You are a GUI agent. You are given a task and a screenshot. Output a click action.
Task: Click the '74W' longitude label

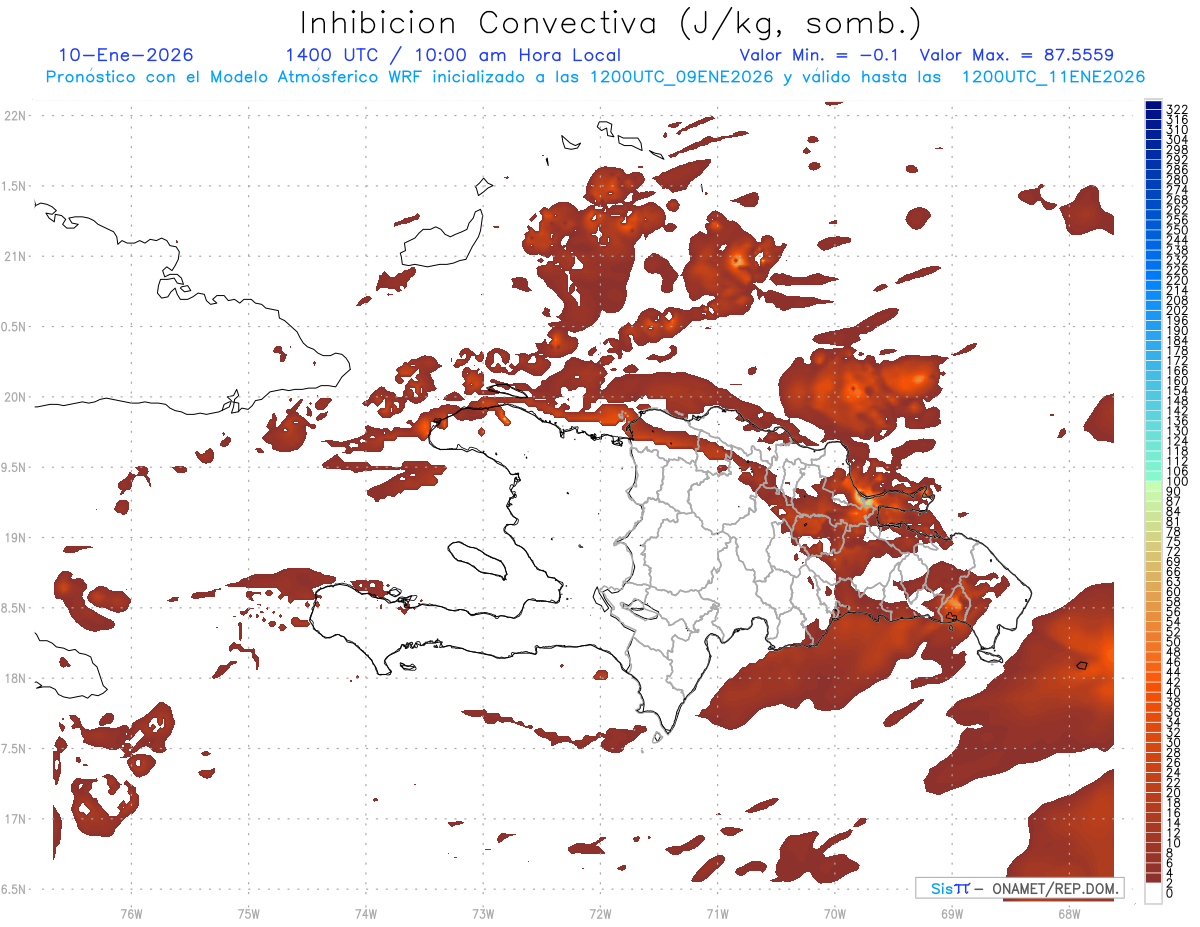[366, 913]
